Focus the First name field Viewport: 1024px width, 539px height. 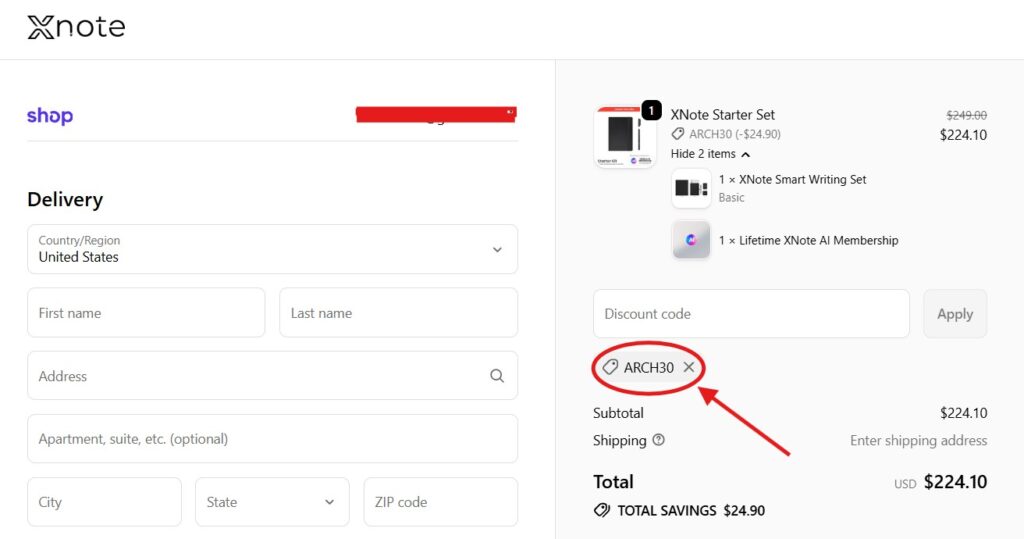(146, 312)
